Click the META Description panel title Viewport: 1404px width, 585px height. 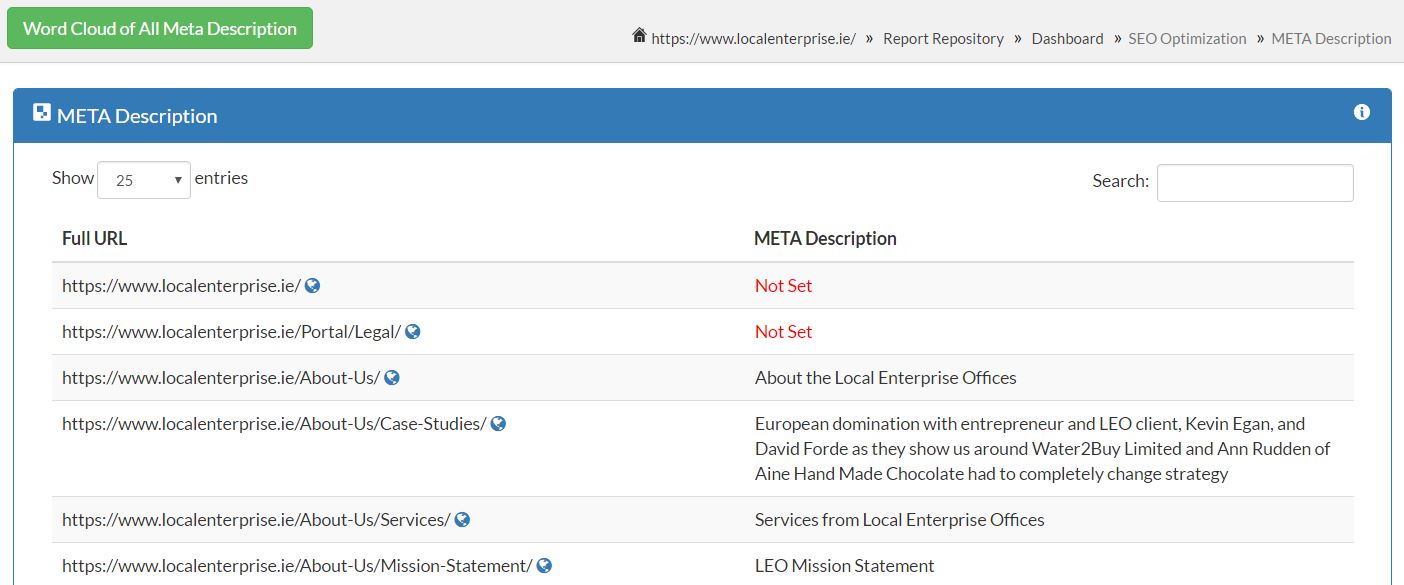137,115
